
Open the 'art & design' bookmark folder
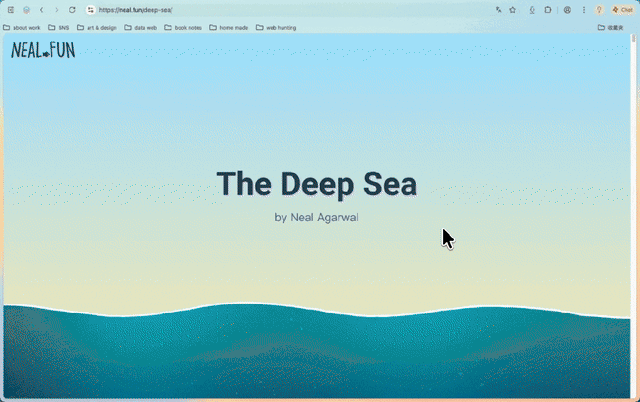pyautogui.click(x=97, y=28)
